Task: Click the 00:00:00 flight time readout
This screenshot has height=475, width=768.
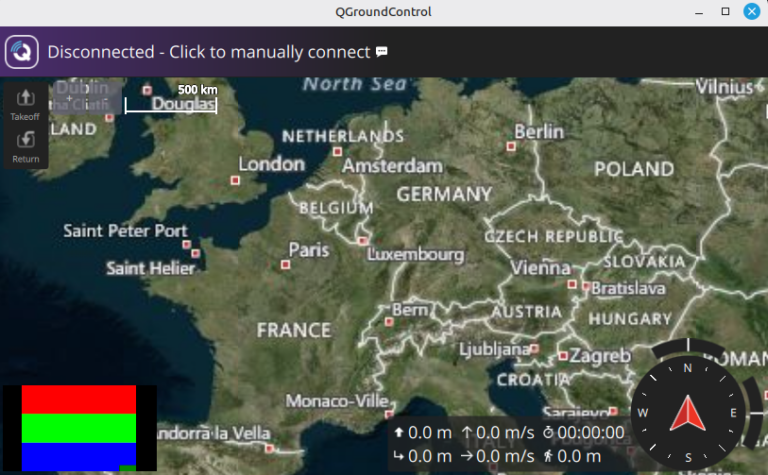Action: point(591,433)
